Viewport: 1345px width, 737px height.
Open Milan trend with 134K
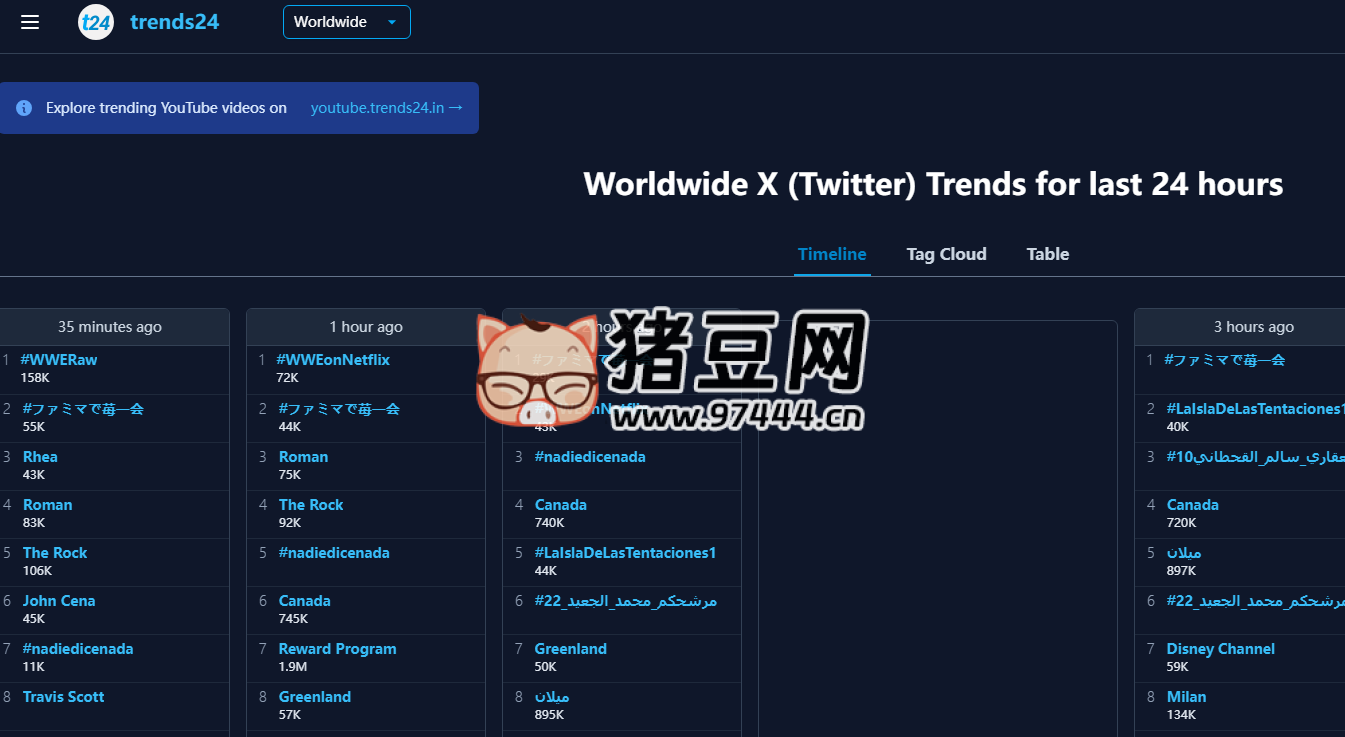[x=1186, y=697]
